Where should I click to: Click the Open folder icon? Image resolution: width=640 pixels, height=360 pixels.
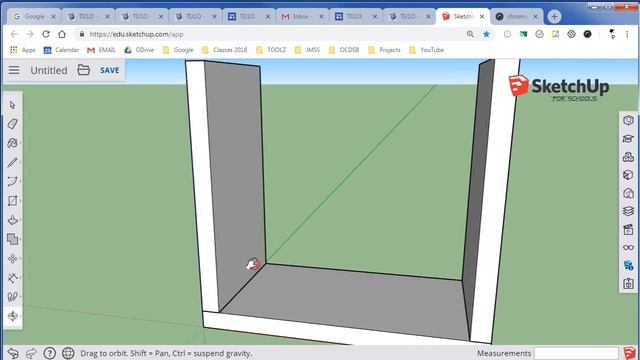click(x=84, y=70)
